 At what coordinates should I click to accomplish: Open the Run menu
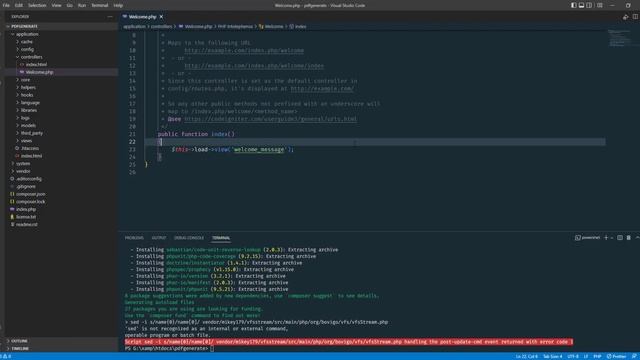tap(82, 5)
